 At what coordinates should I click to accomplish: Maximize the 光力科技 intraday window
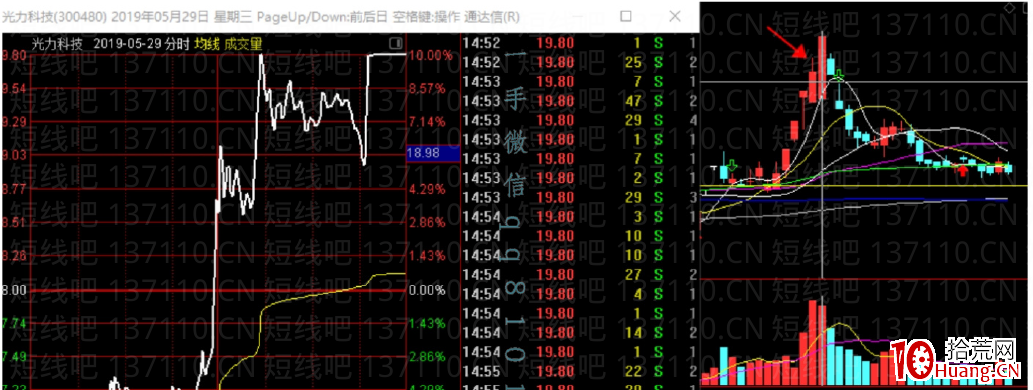[x=627, y=16]
